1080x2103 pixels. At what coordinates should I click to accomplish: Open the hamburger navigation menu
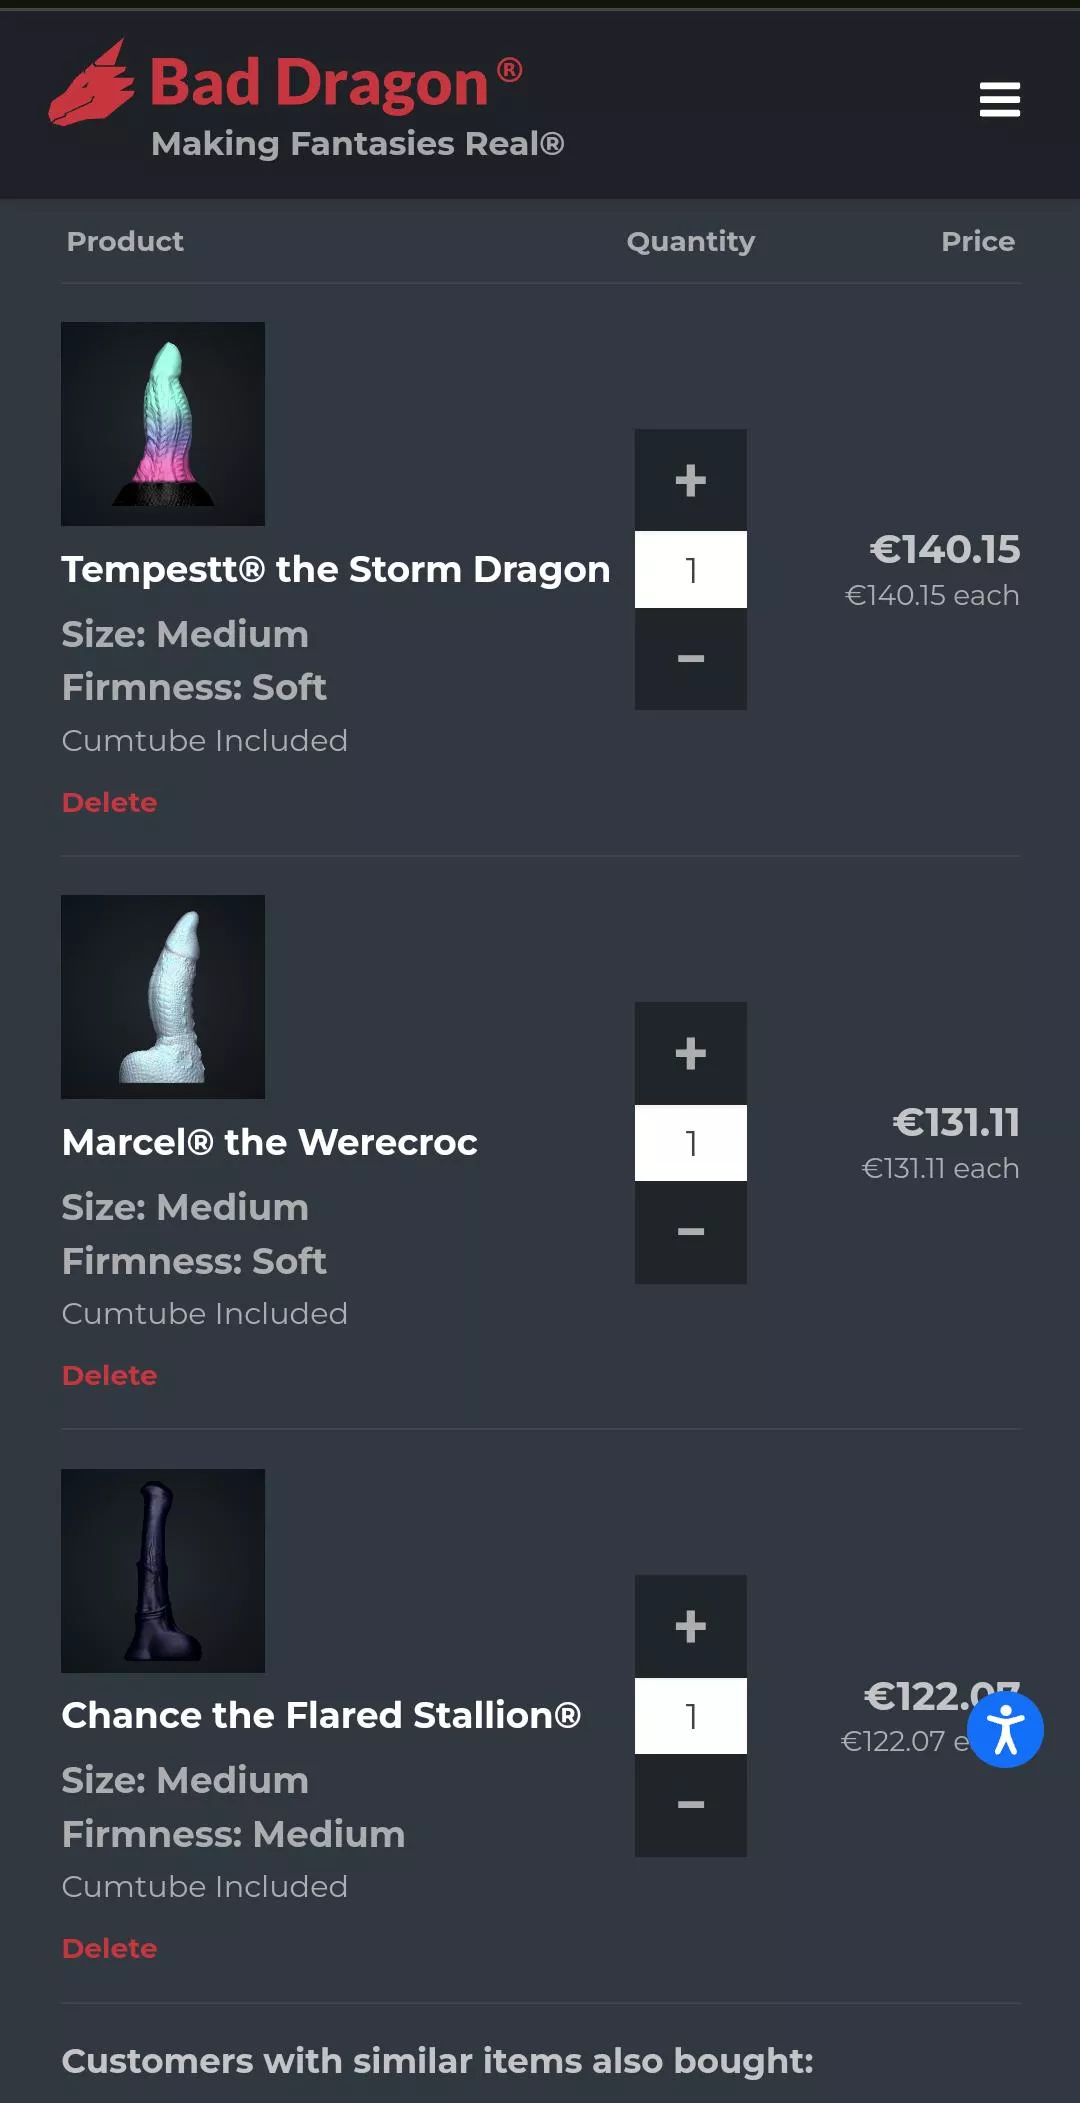coord(999,99)
